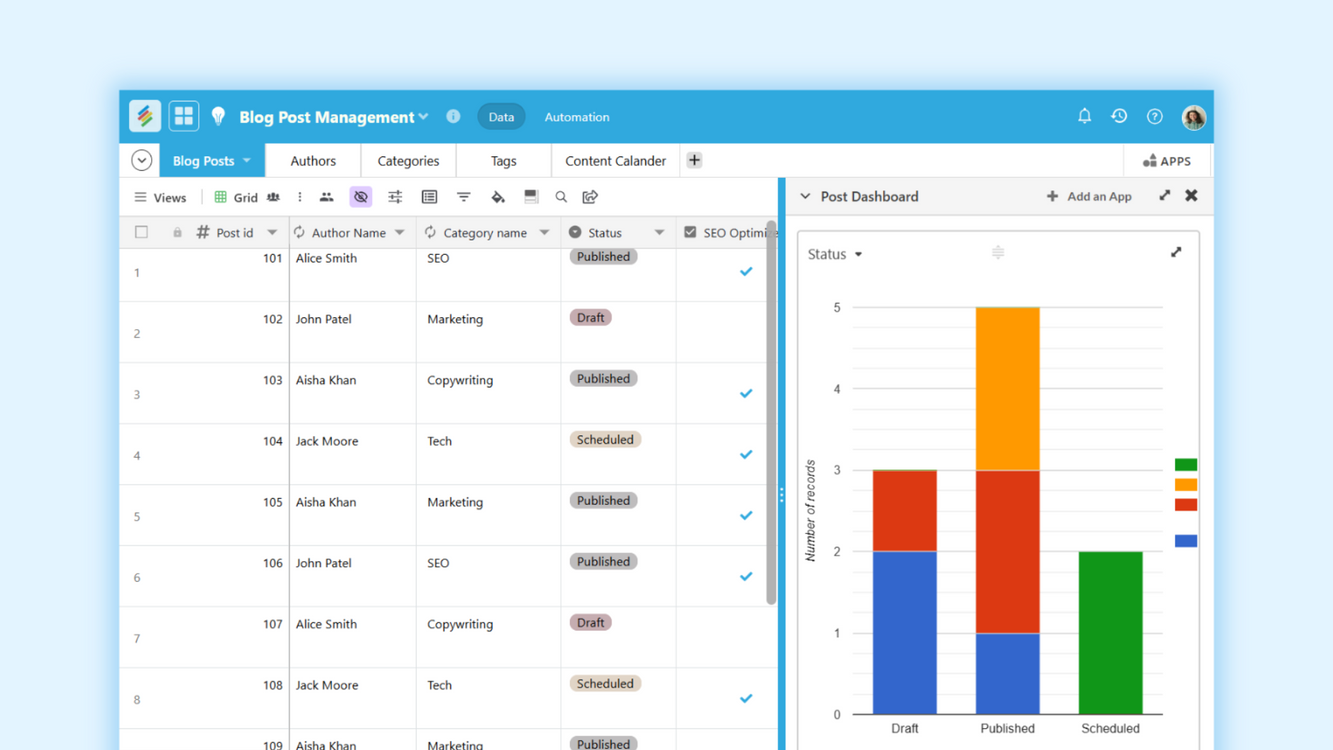Open the Views list button
The width and height of the screenshot is (1333, 750).
[x=160, y=197]
